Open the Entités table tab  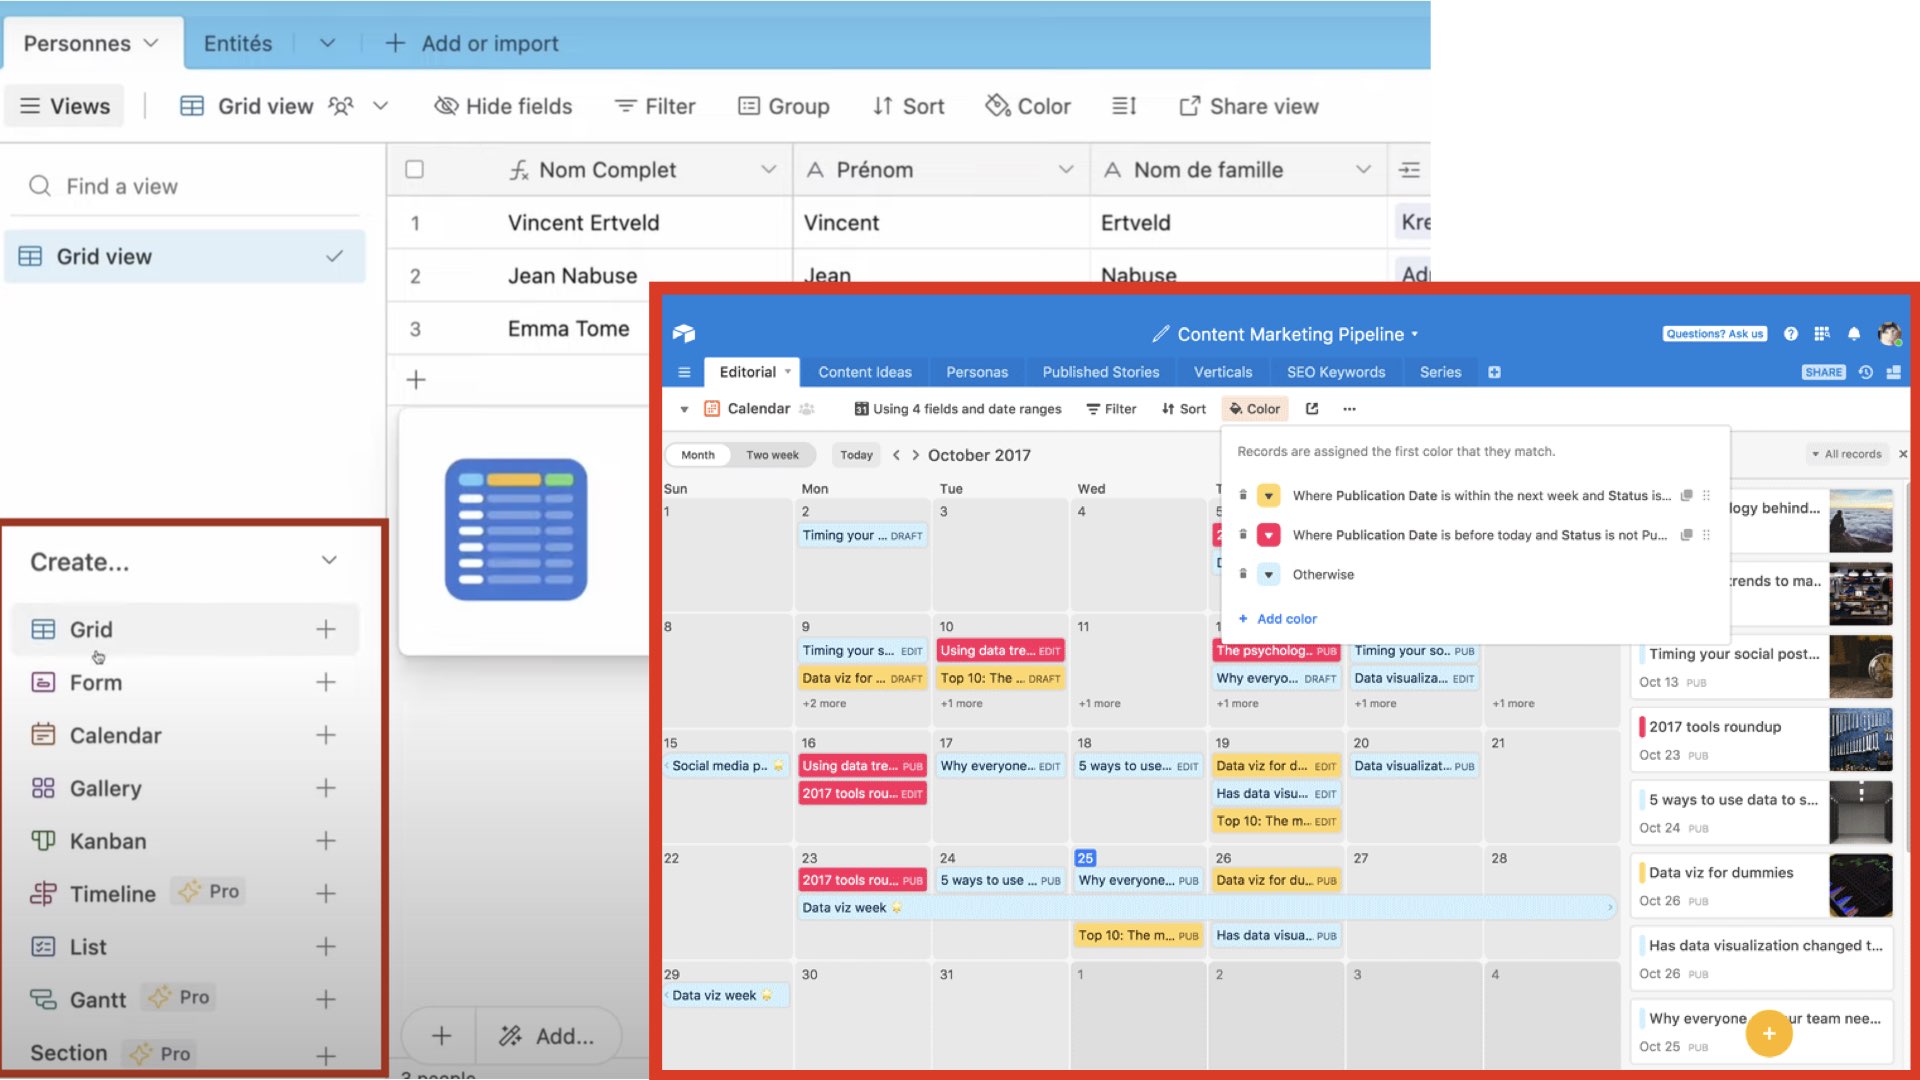pos(238,44)
